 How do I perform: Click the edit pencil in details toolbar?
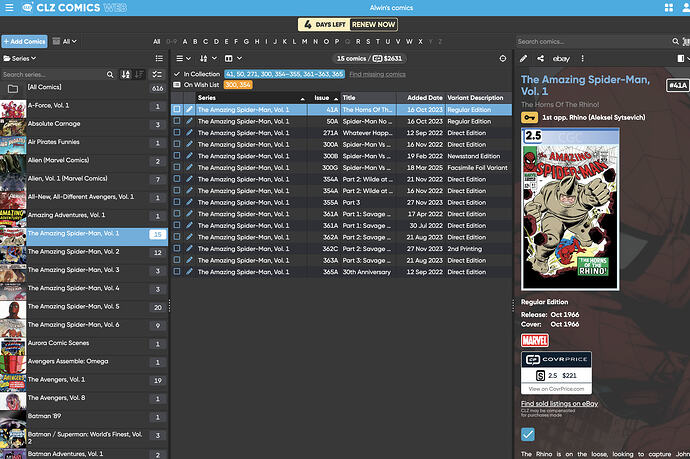pos(523,58)
